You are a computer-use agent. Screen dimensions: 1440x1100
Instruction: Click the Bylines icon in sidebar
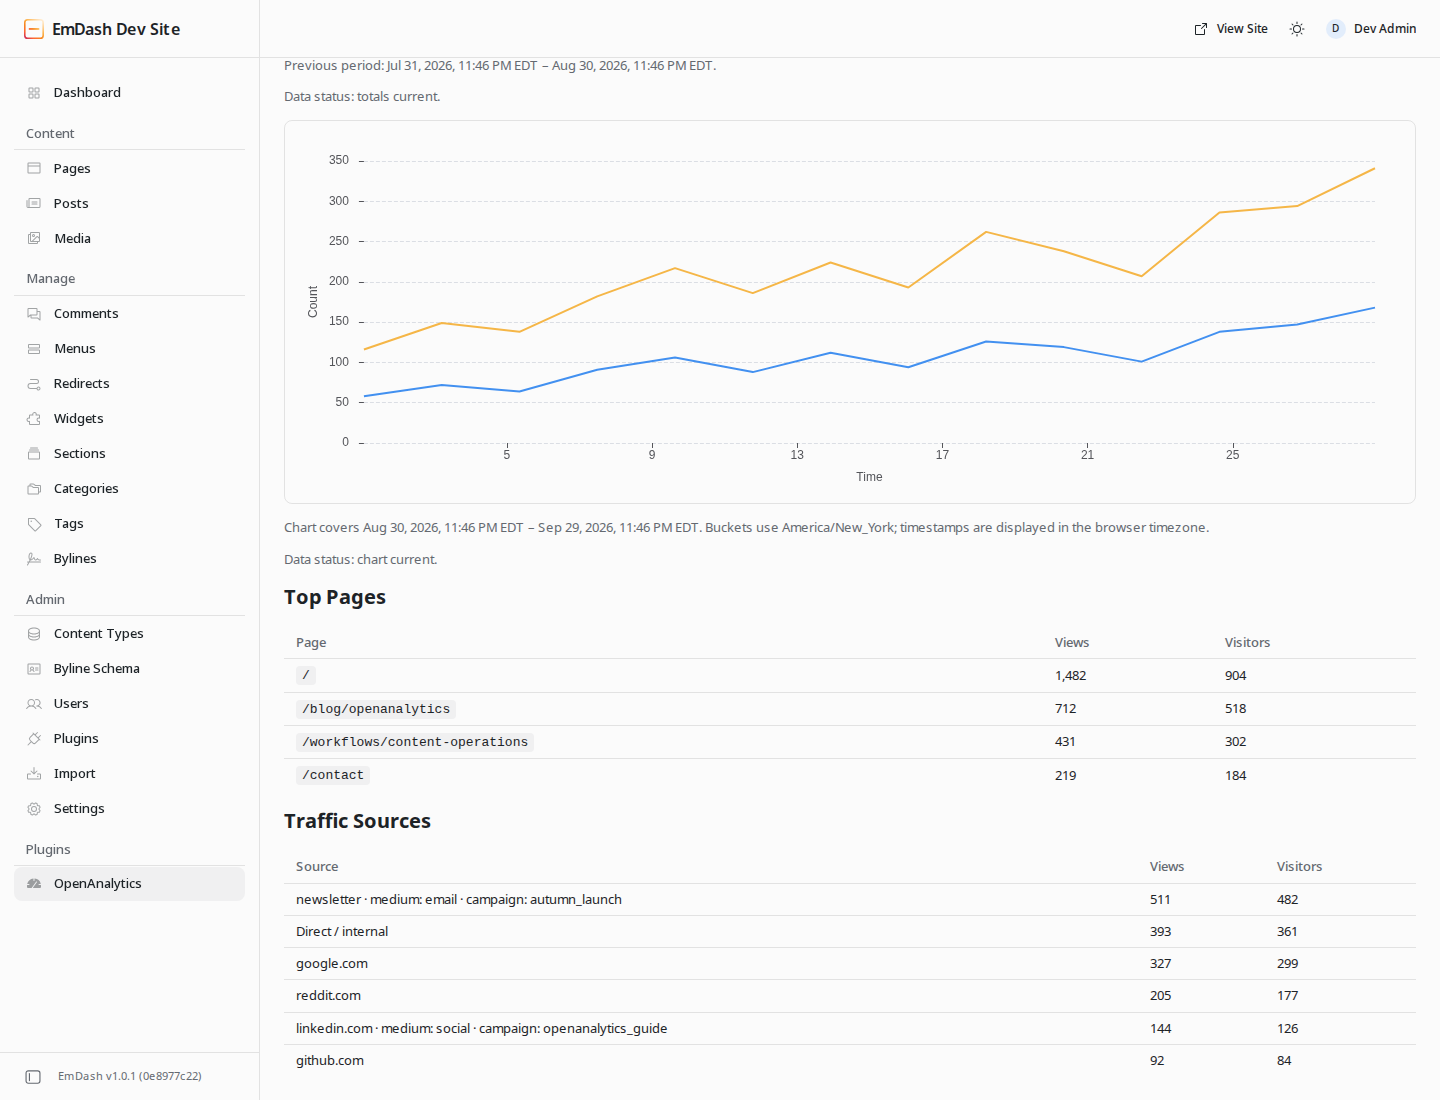34,559
